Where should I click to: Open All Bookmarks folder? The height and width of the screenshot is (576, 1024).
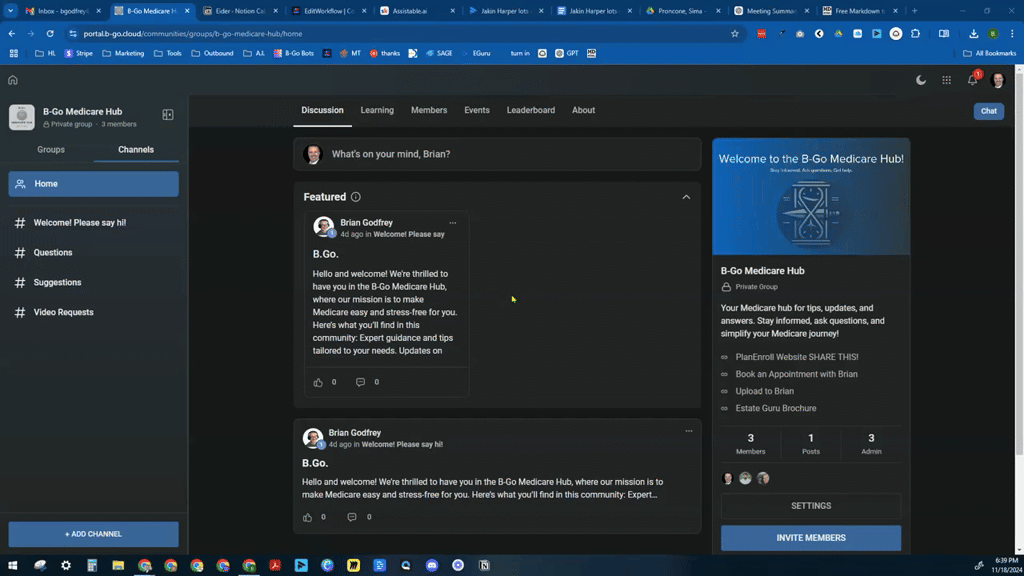990,54
